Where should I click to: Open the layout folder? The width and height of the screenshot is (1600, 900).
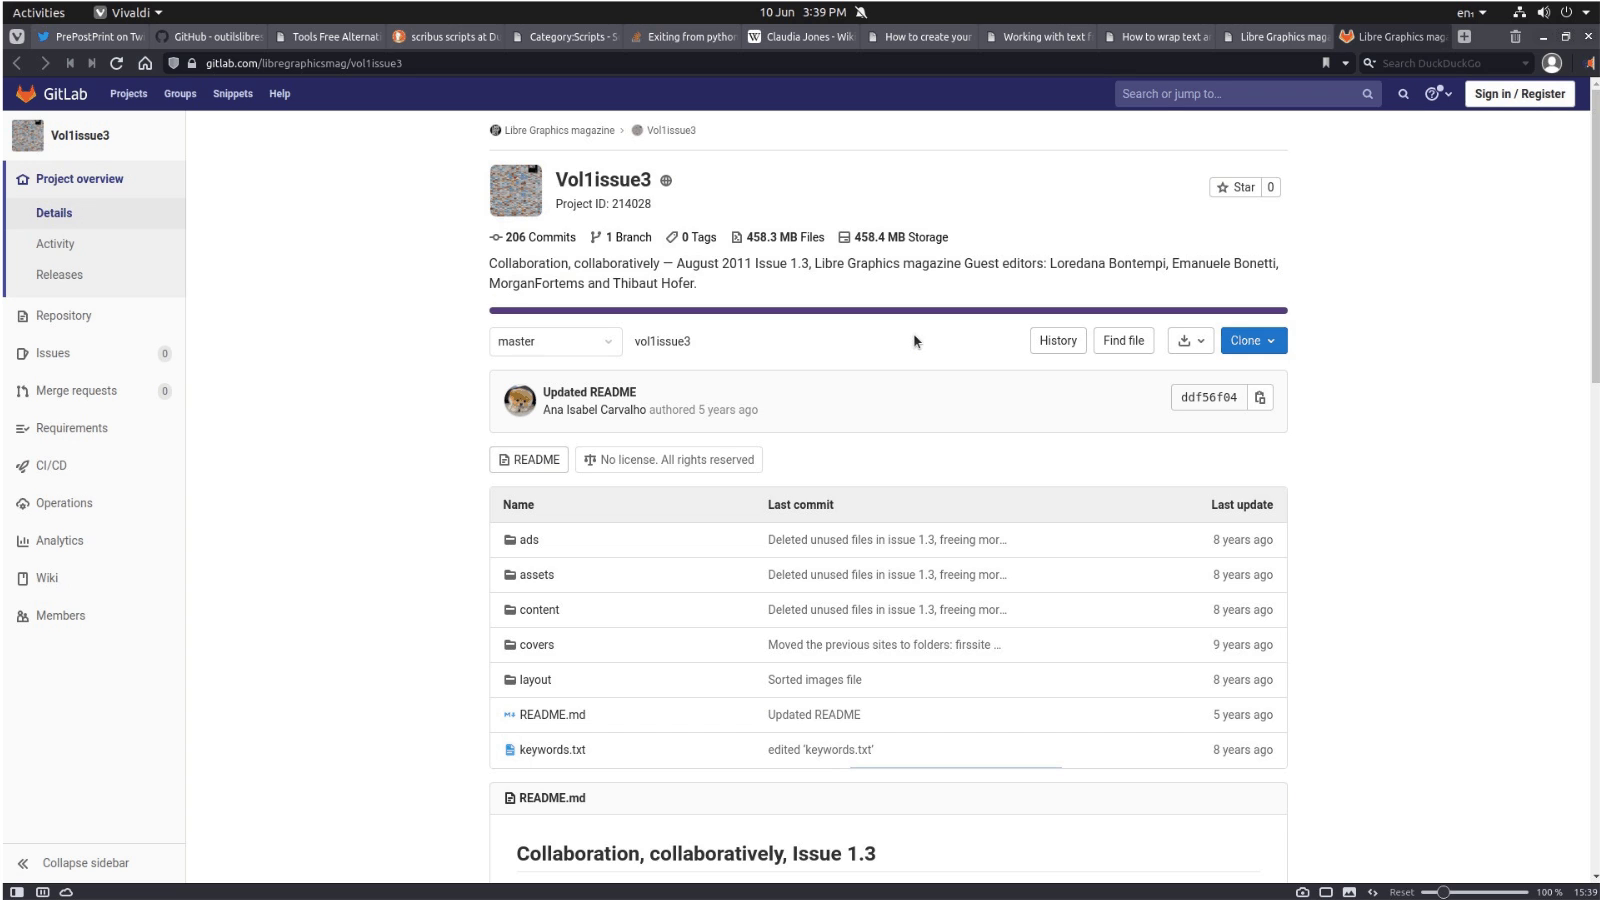(x=535, y=680)
